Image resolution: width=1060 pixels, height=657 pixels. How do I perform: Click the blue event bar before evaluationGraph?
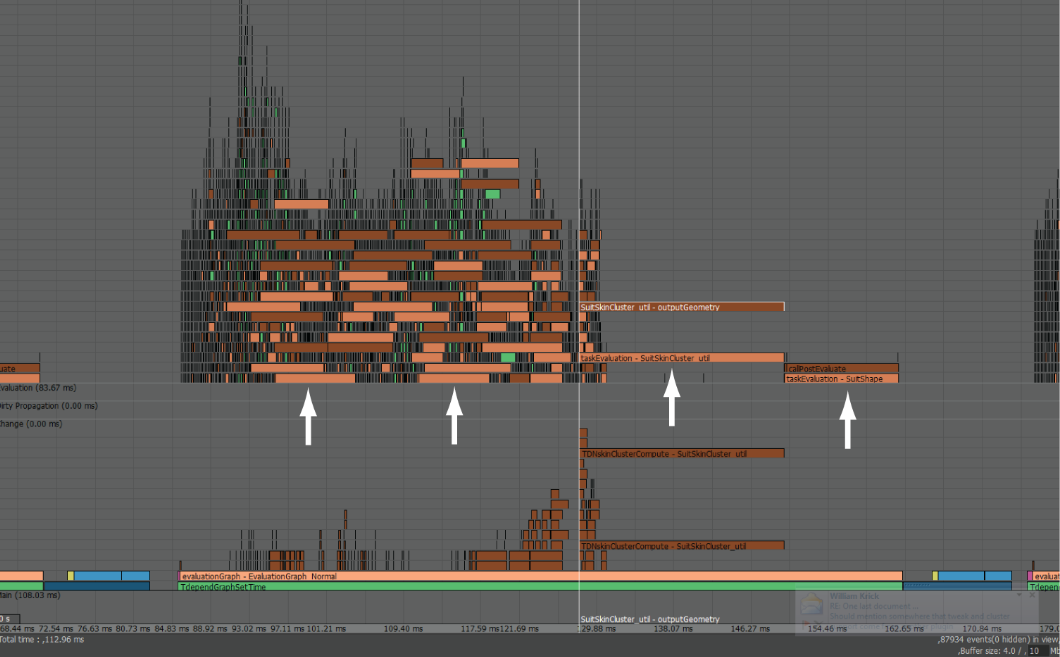pos(112,576)
